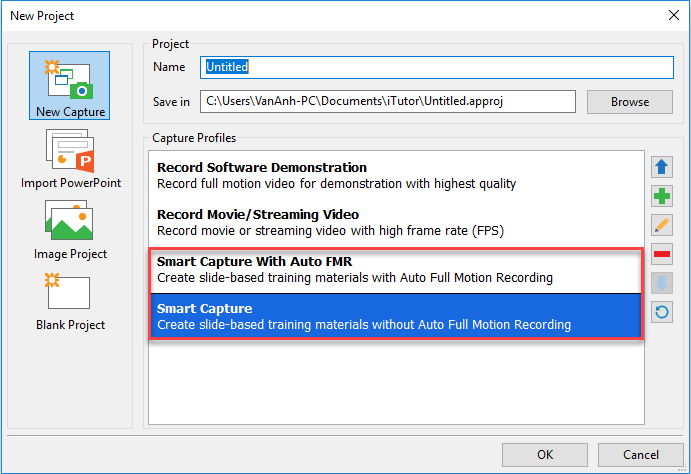Cancel the New Project dialog
Viewport: 691px width, 474px height.
[640, 455]
